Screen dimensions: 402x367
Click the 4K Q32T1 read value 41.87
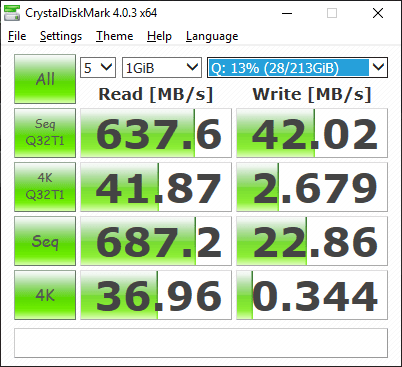pyautogui.click(x=156, y=187)
